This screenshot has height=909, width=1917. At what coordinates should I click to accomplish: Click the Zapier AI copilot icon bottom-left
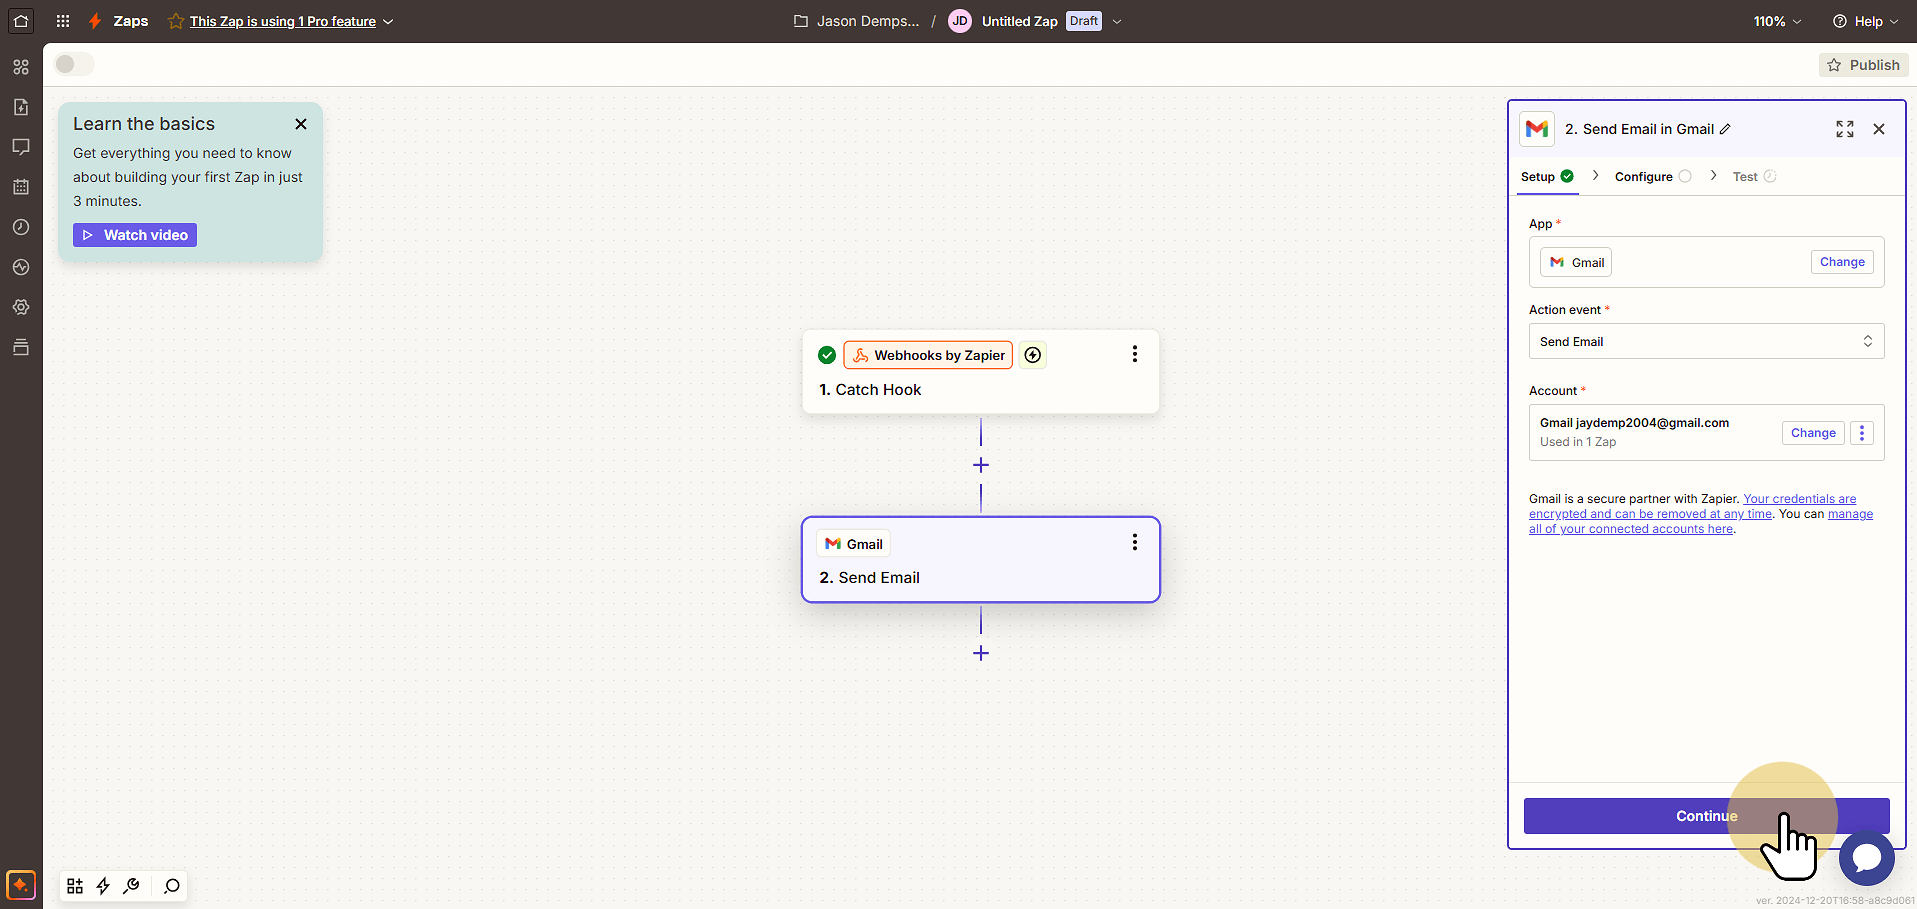(21, 885)
